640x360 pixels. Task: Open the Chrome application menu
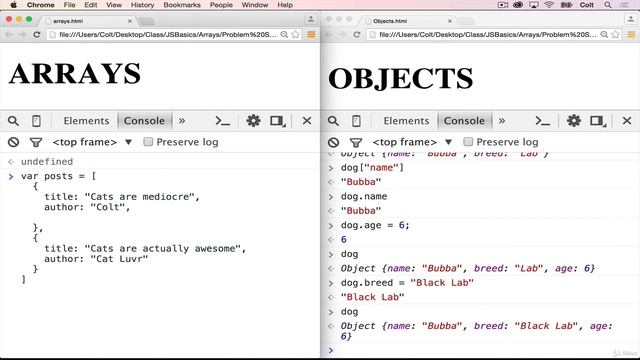pos(40,5)
